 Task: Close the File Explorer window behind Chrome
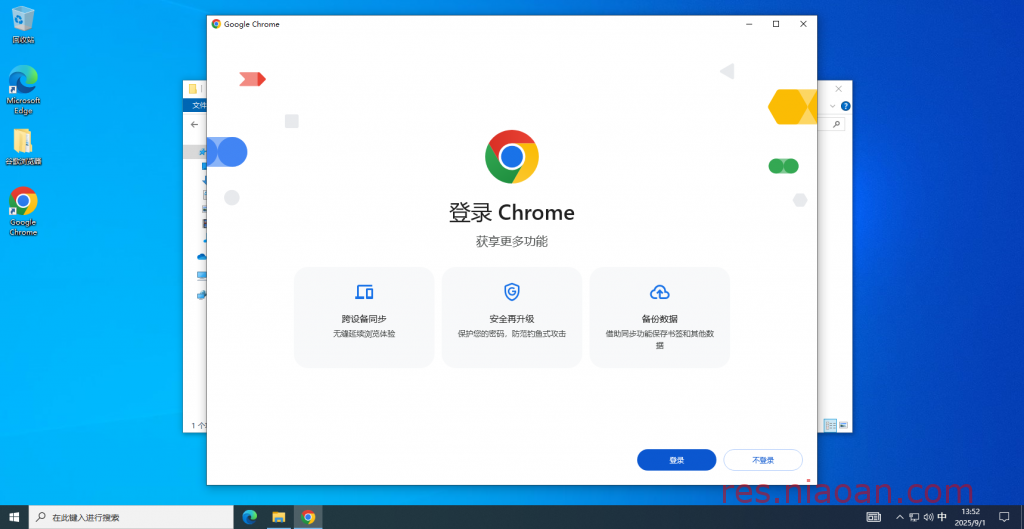point(839,89)
